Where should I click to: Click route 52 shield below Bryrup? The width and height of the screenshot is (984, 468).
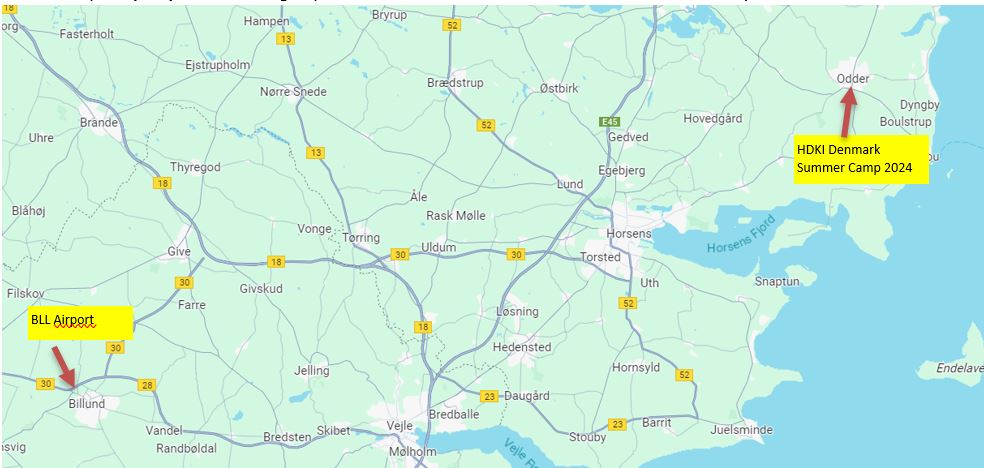[x=451, y=25]
